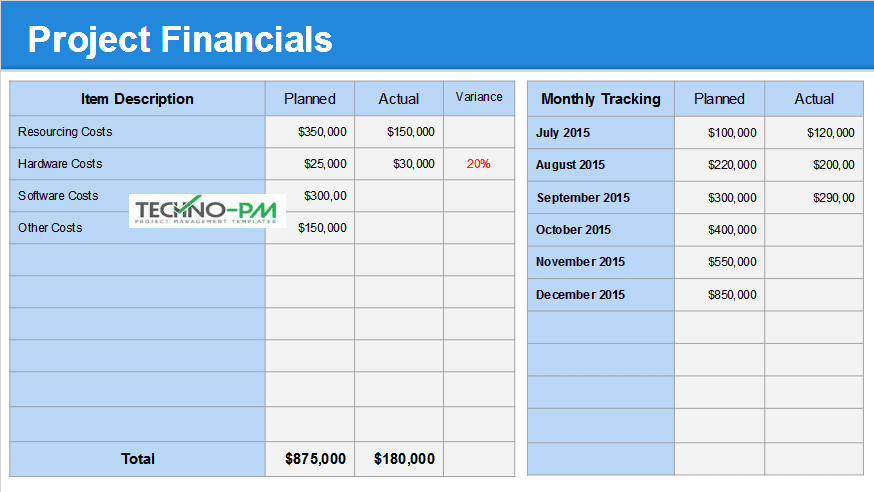
Task: Select the Other Costs row label
Action: [50, 228]
